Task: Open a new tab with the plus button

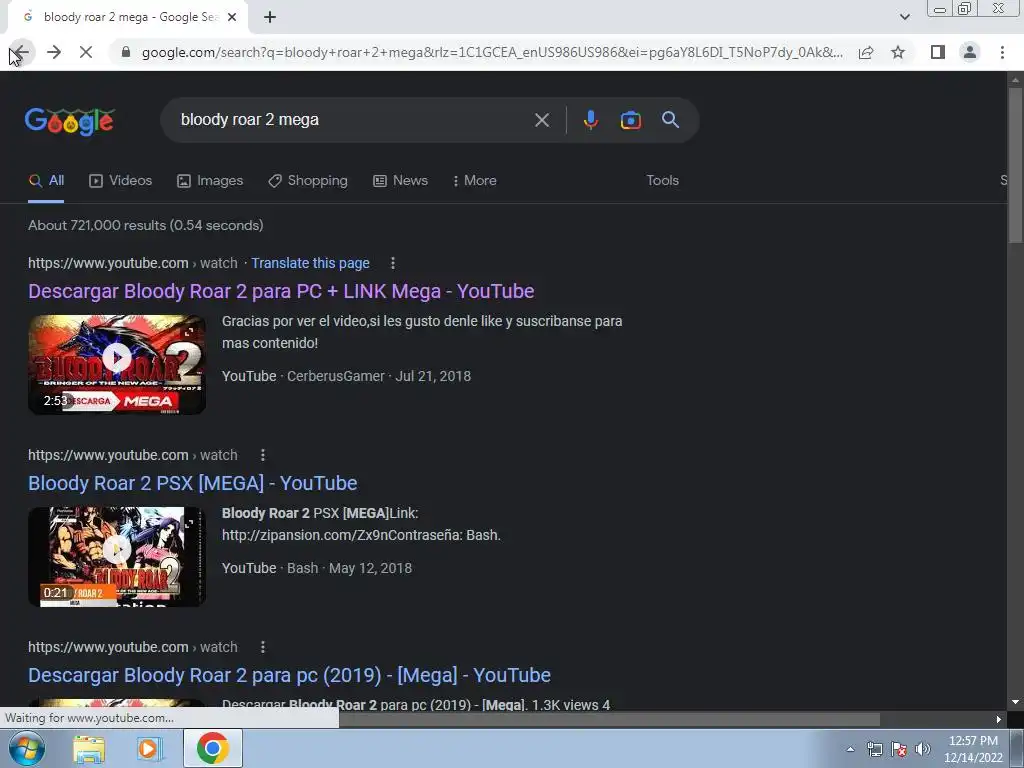Action: pyautogui.click(x=270, y=18)
